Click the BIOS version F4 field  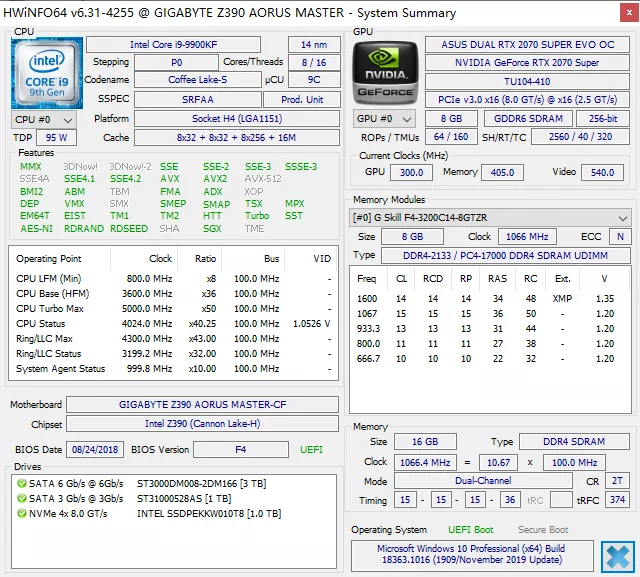[x=241, y=450]
